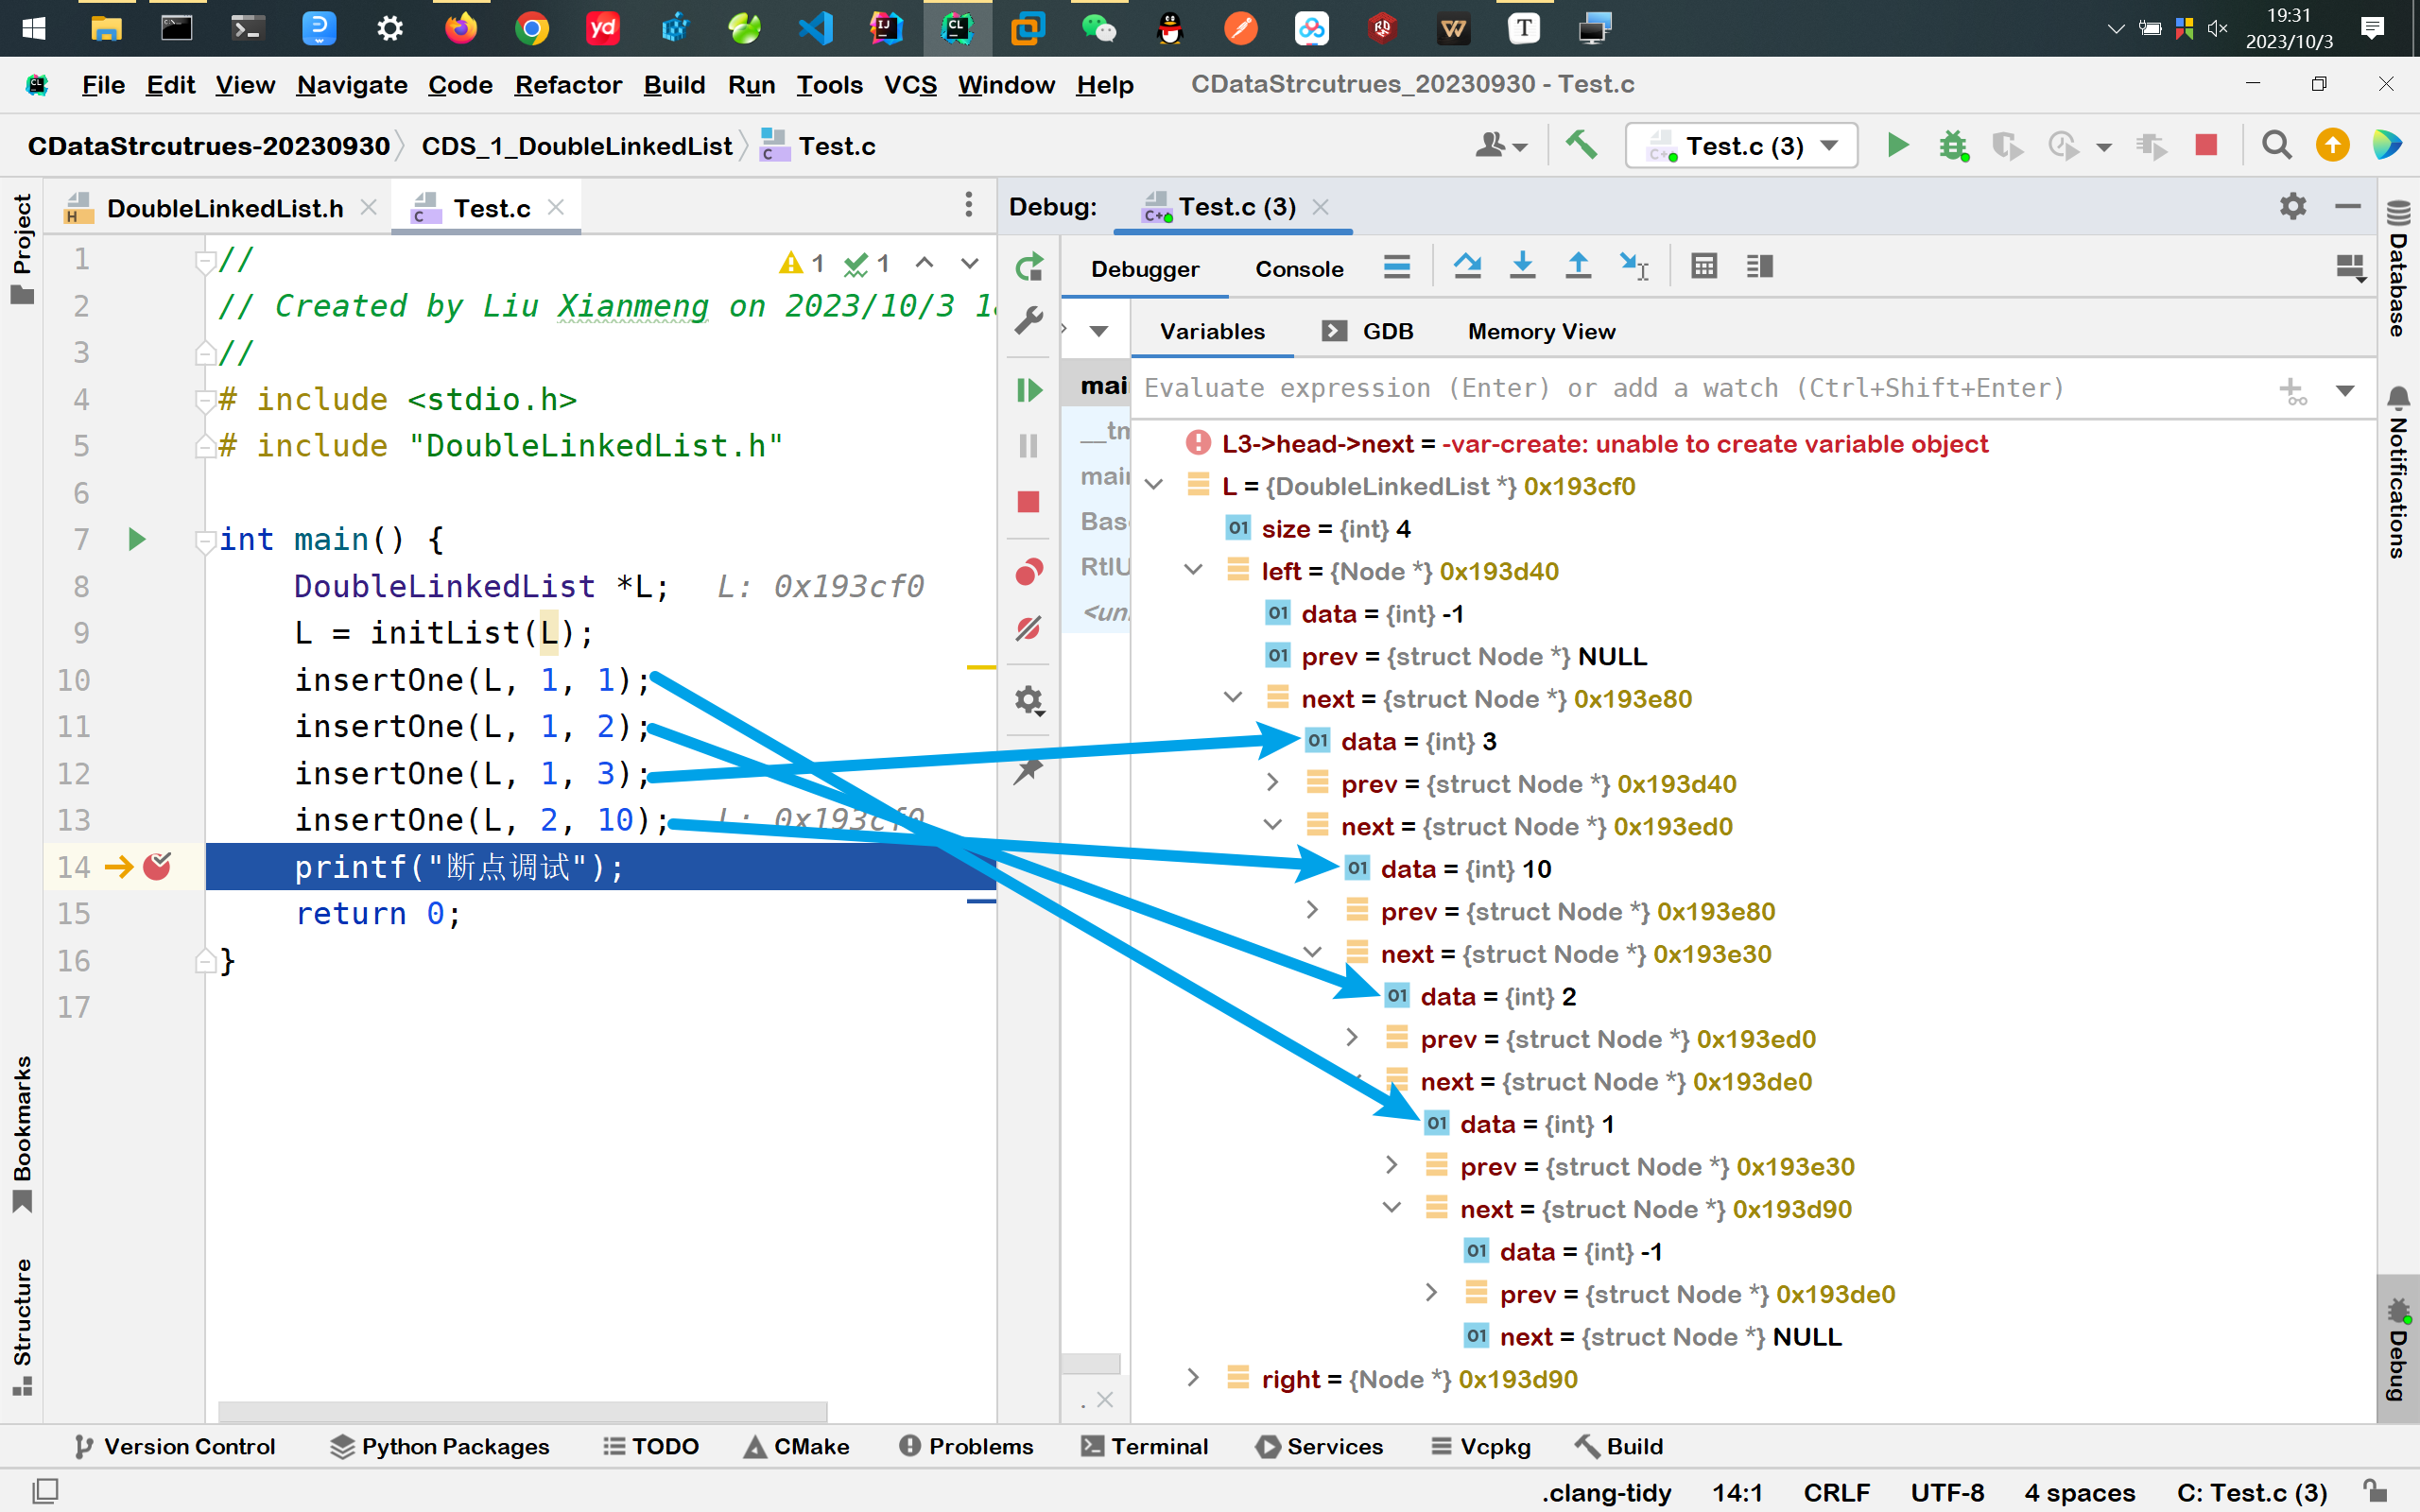The width and height of the screenshot is (2420, 1512).
Task: Open Firefox from the Windows taskbar
Action: pyautogui.click(x=461, y=28)
